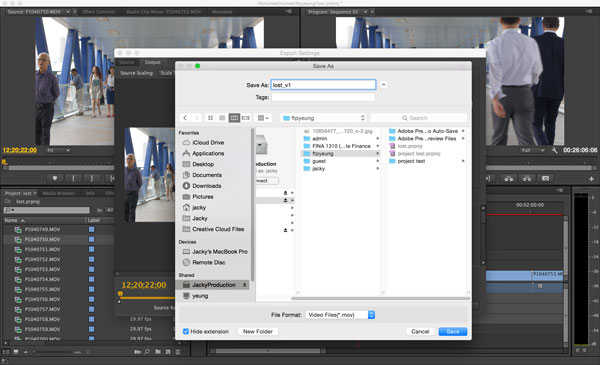Expand project test folder arrow
This screenshot has width=600, height=365.
(463, 161)
